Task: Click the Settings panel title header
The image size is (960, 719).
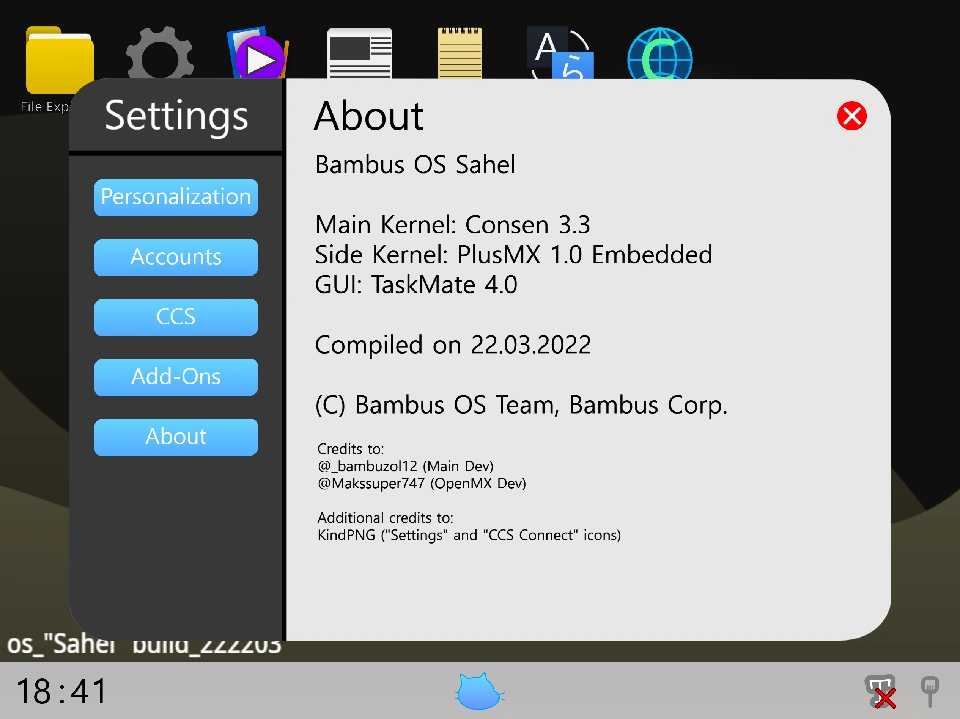Action: [x=175, y=116]
